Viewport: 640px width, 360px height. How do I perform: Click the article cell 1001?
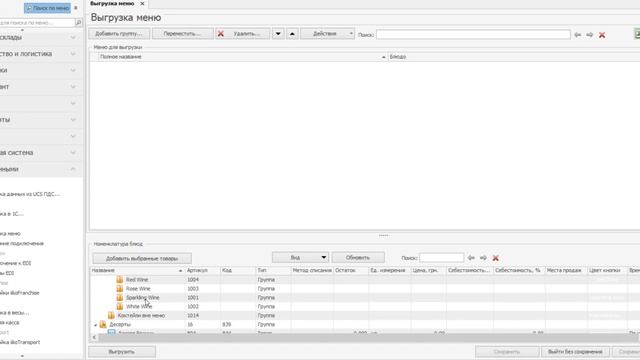click(x=193, y=298)
